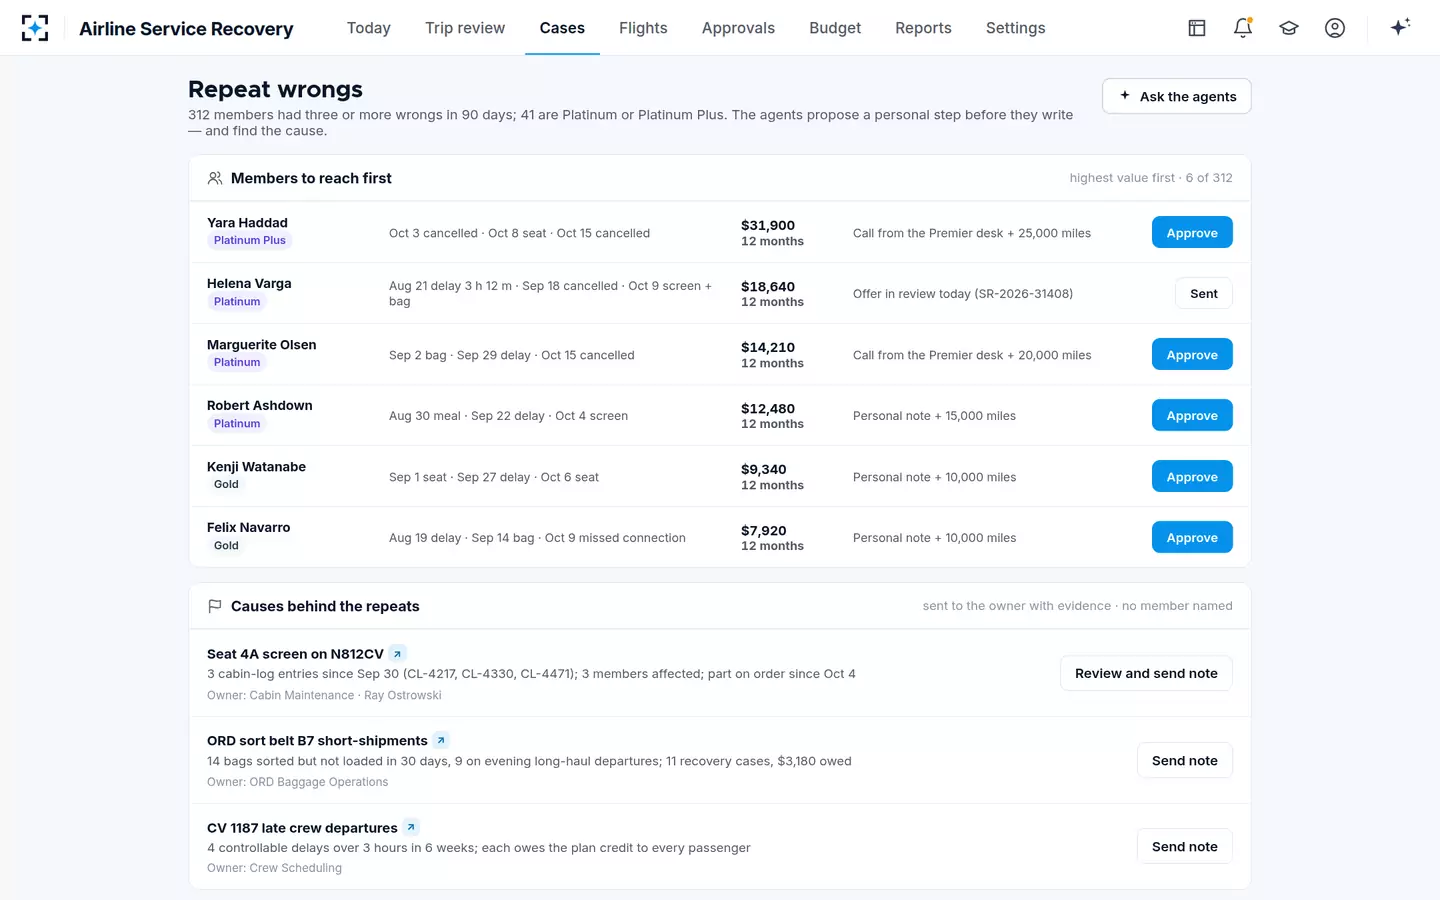Send note for ORD sort belt B7
1440x900 pixels.
[x=1185, y=761]
